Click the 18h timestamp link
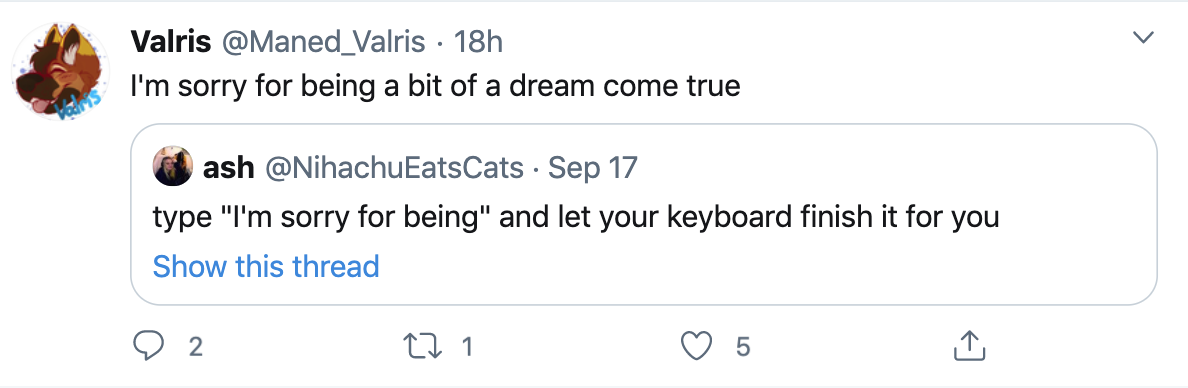 point(478,42)
